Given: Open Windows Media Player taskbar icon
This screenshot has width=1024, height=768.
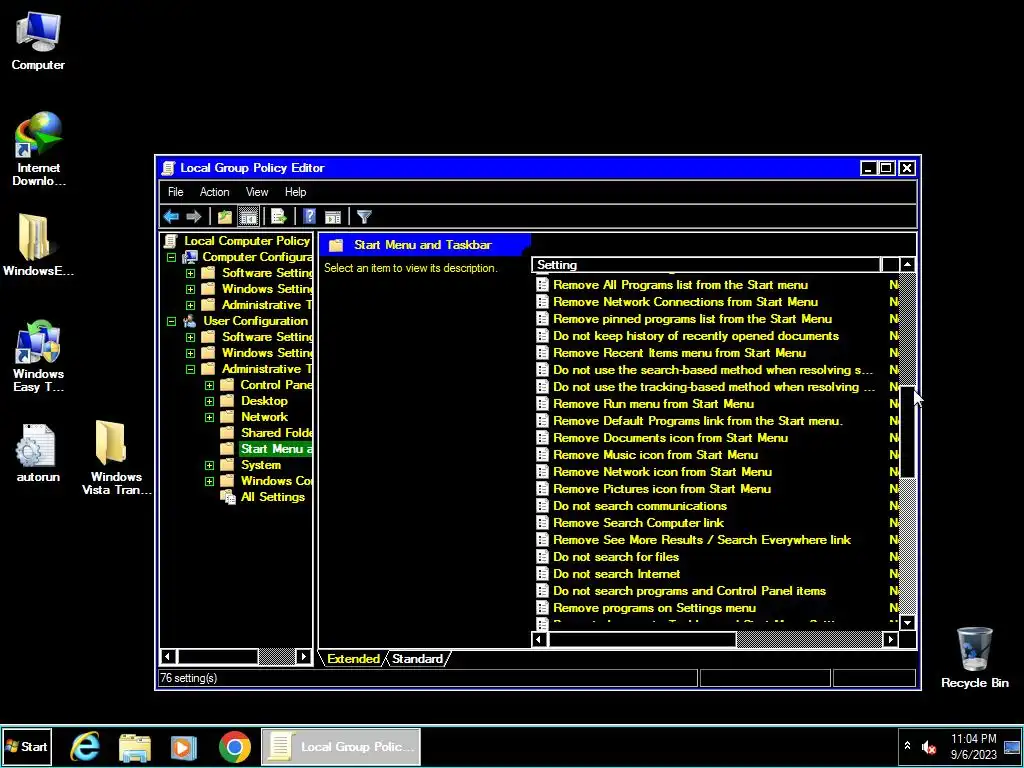Looking at the screenshot, I should click(x=184, y=747).
